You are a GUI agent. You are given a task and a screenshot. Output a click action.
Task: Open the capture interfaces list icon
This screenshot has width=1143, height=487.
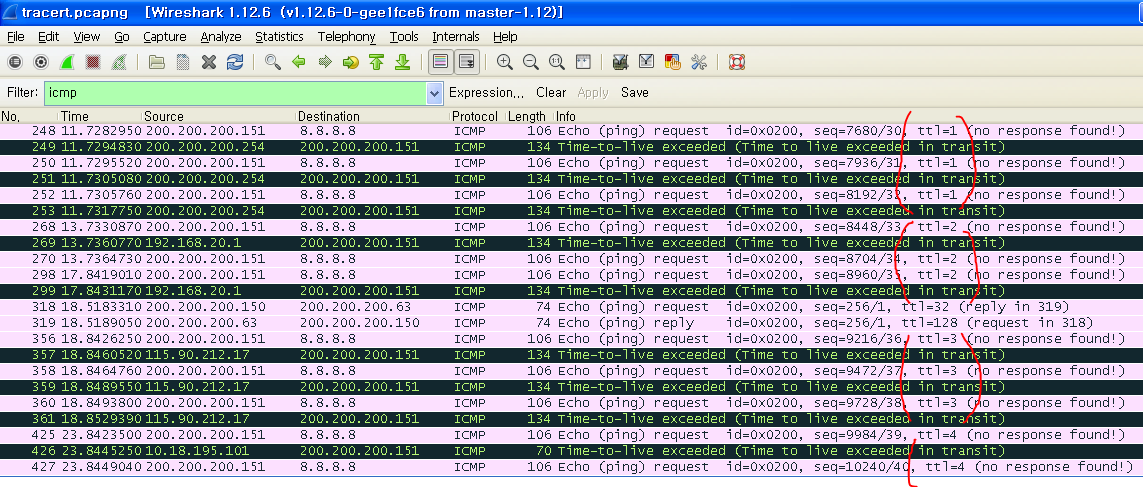click(x=15, y=63)
